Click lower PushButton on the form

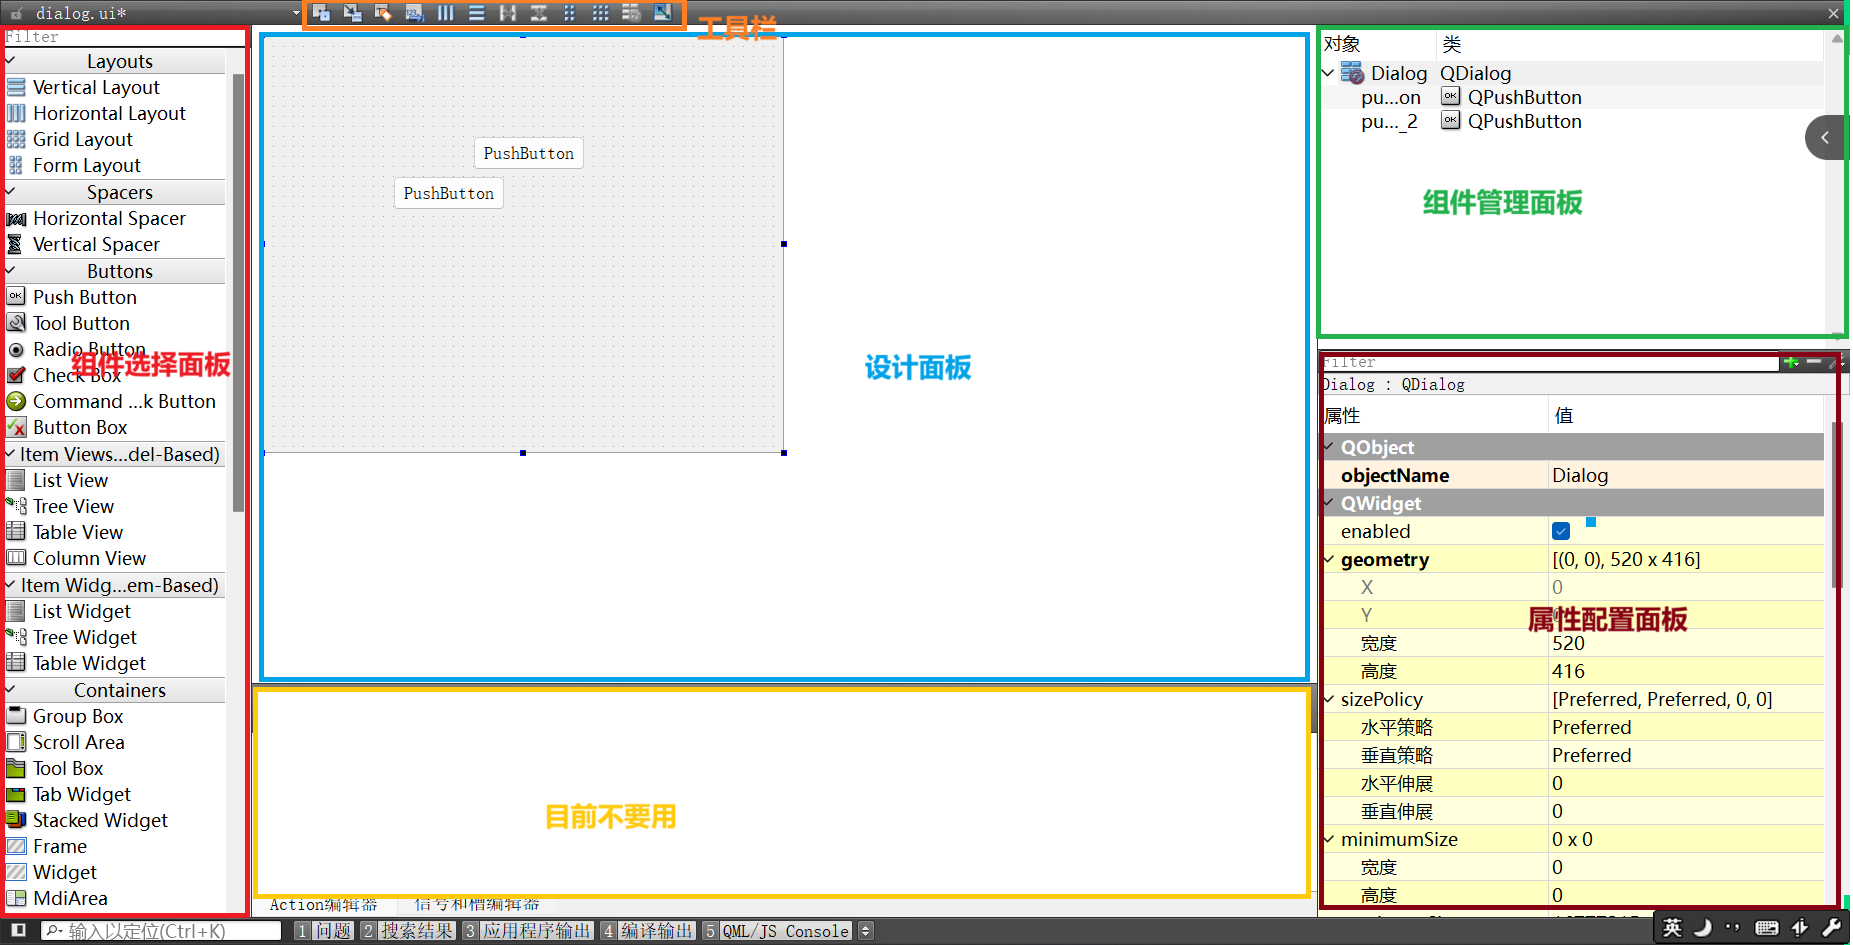(449, 193)
